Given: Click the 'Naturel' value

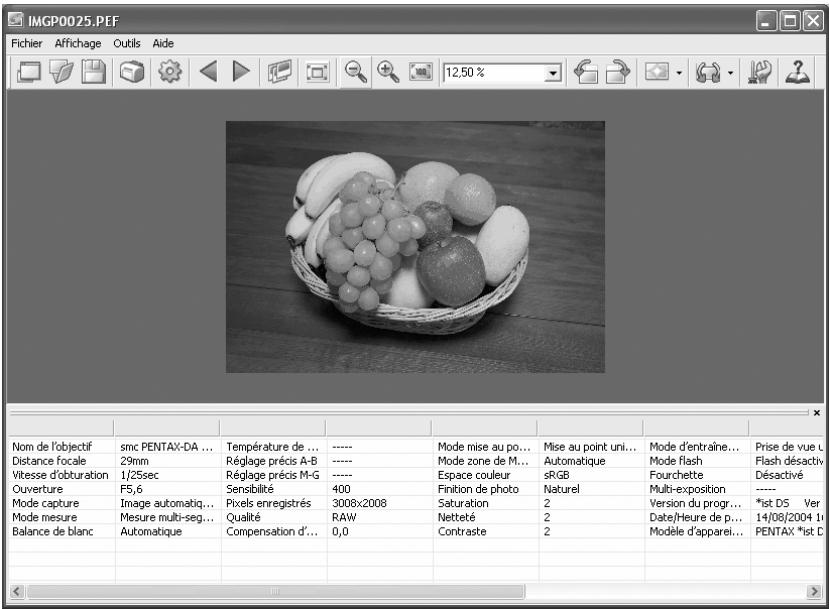Looking at the screenshot, I should 561,489.
